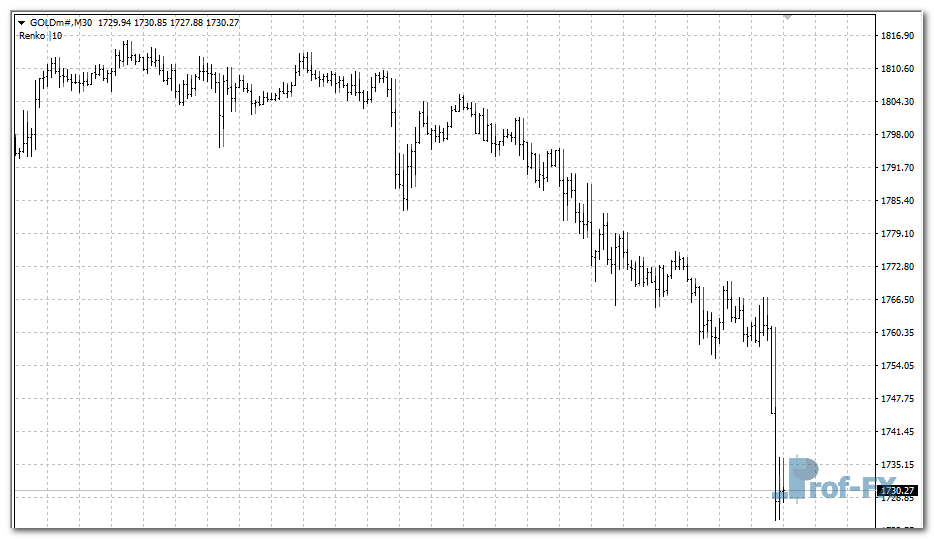The width and height of the screenshot is (934, 539).
Task: Click the highlighted current price tag 1730.27
Action: tap(898, 490)
